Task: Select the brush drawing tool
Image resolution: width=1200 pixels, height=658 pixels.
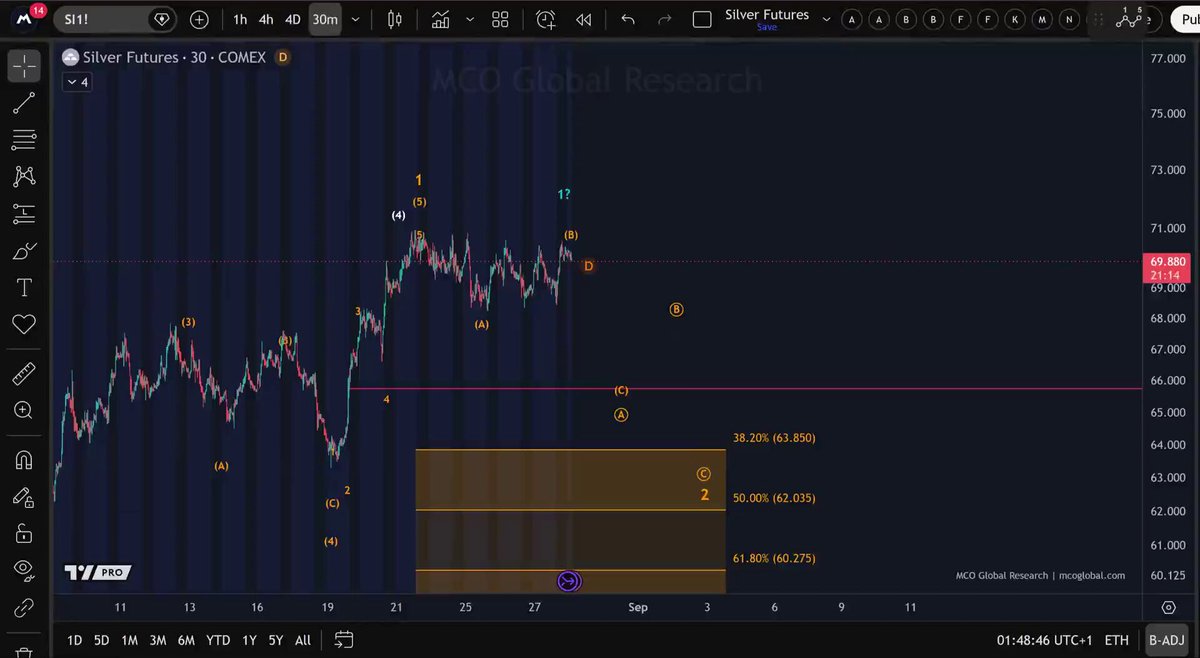Action: point(24,251)
